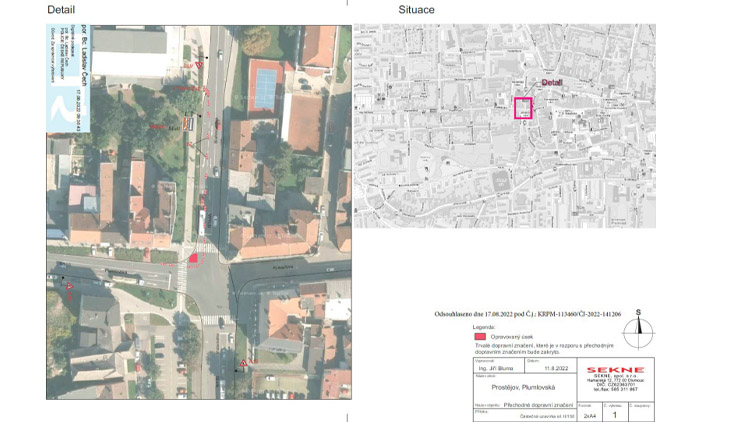Image resolution: width=750 pixels, height=422 pixels.
Task: Click the 'Detail' heading
Action: coord(62,10)
